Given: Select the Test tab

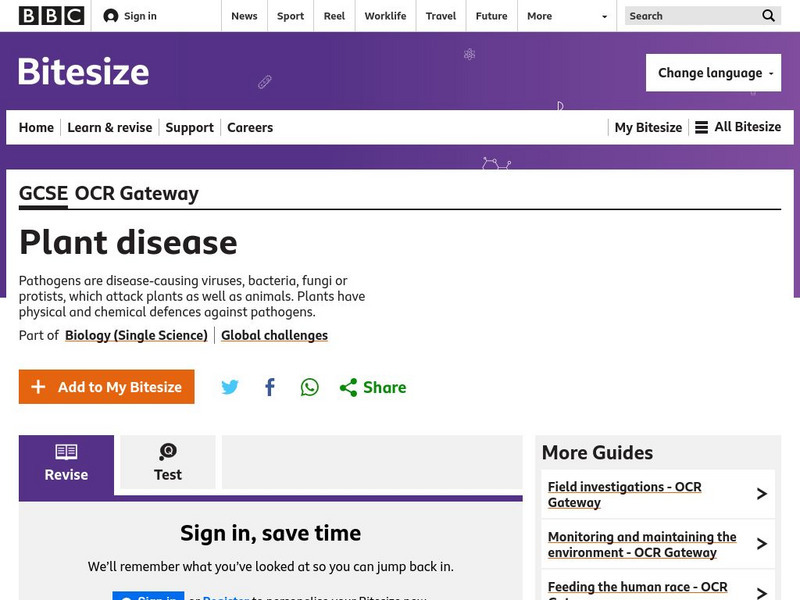Looking at the screenshot, I should (x=168, y=462).
